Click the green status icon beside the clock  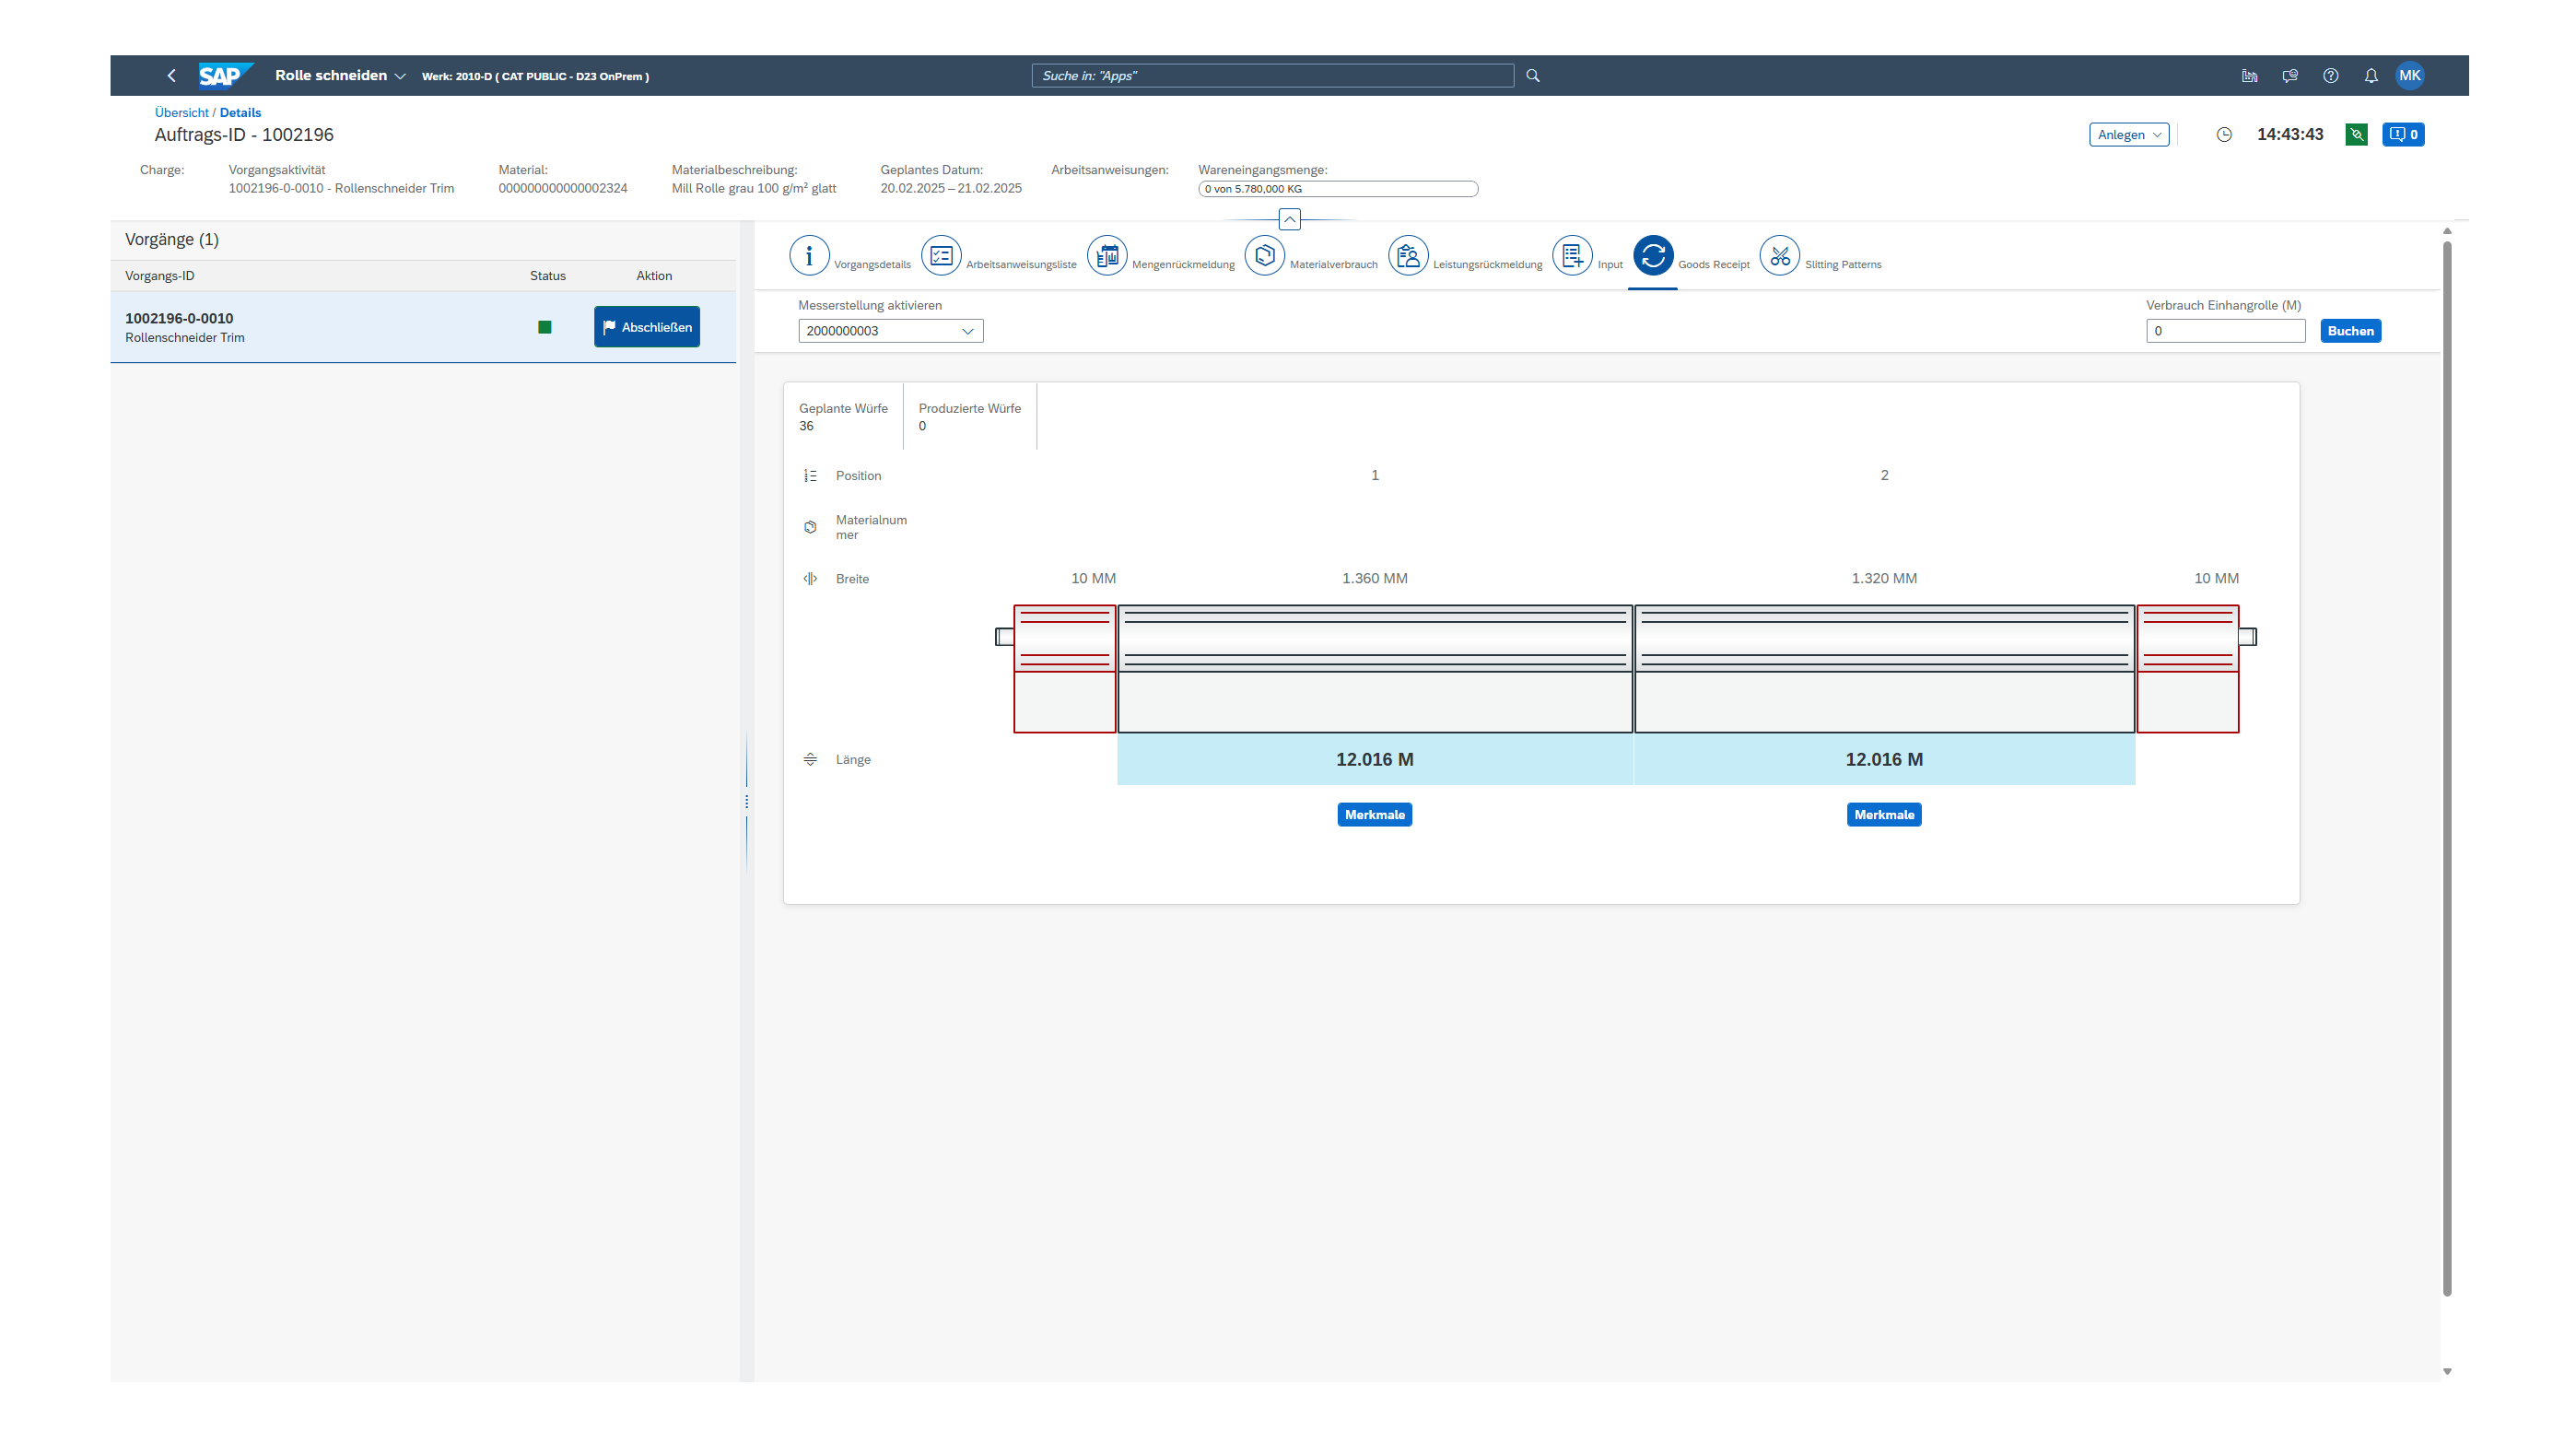(2356, 134)
